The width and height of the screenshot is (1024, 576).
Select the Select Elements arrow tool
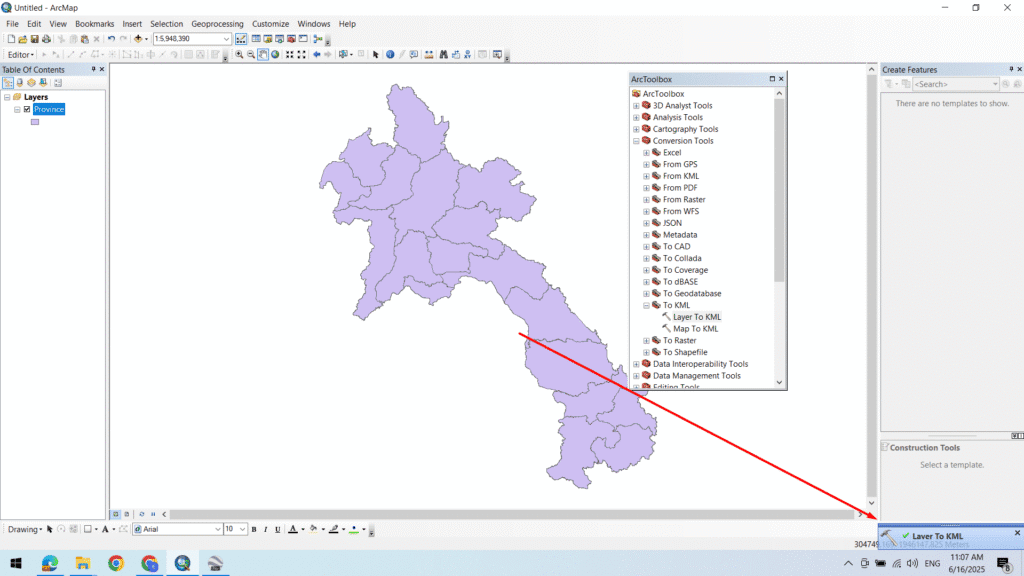click(x=376, y=55)
